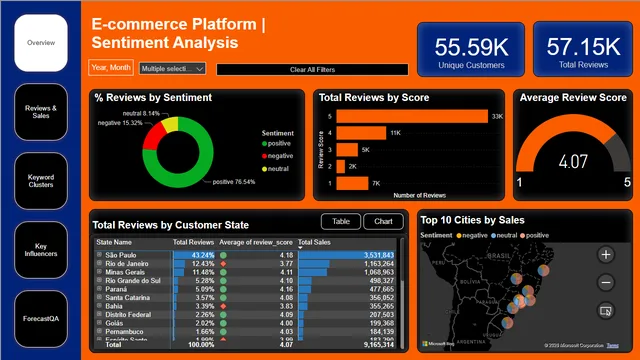Open Keyword Clusters page
The image size is (640, 360).
coord(41,181)
